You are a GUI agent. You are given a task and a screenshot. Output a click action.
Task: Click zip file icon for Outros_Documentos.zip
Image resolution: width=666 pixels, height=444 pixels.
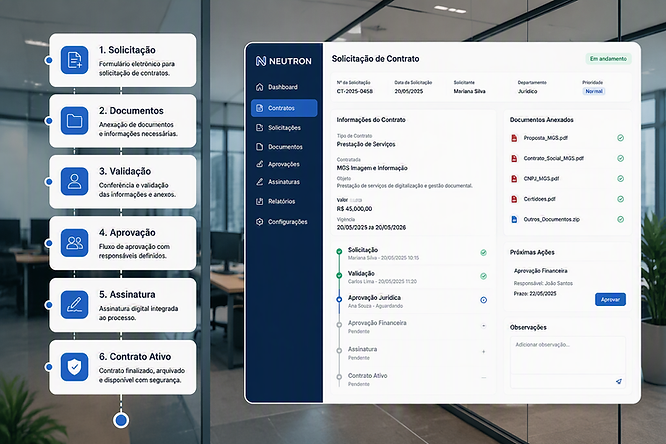coord(514,220)
